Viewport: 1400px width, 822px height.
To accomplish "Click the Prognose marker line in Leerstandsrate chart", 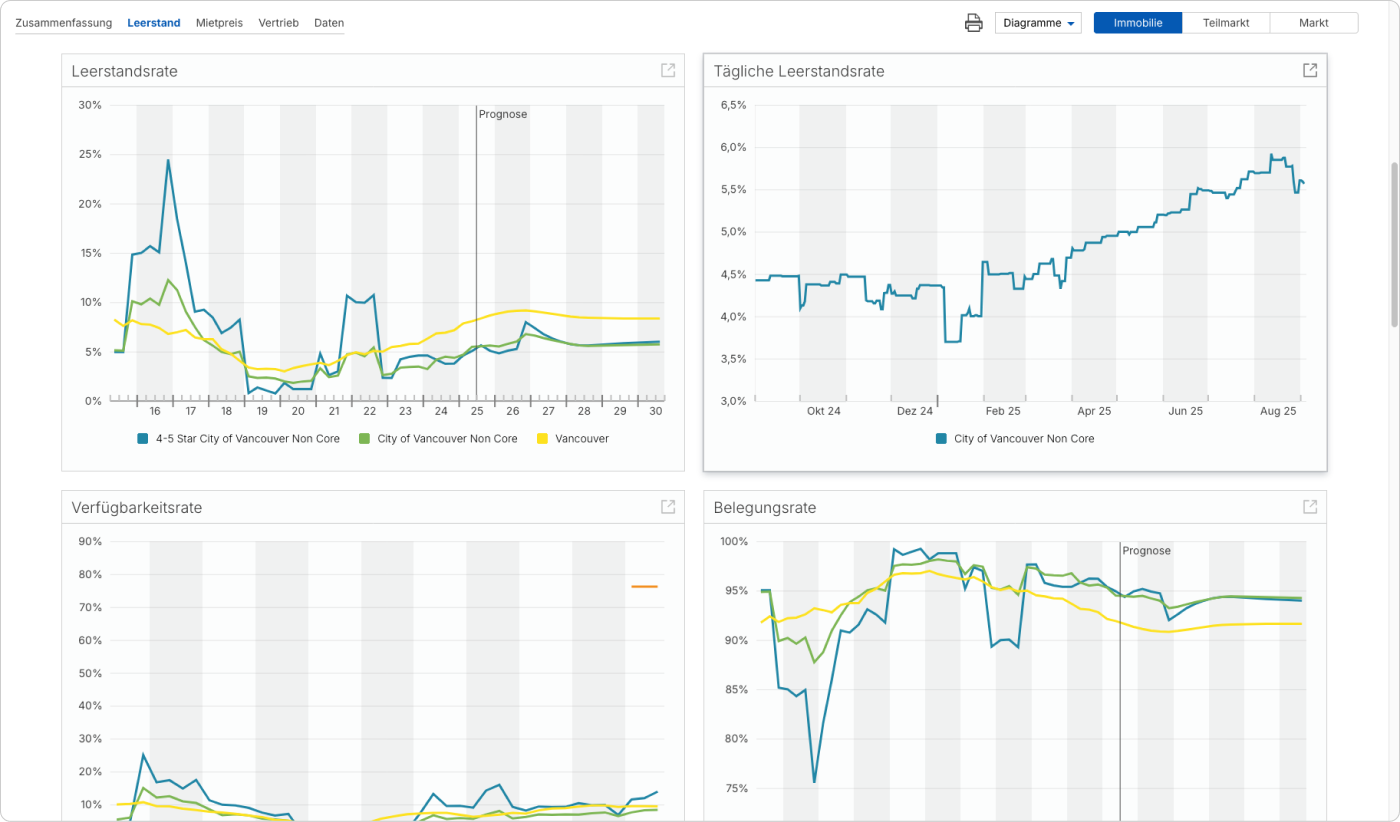I will click(476, 250).
